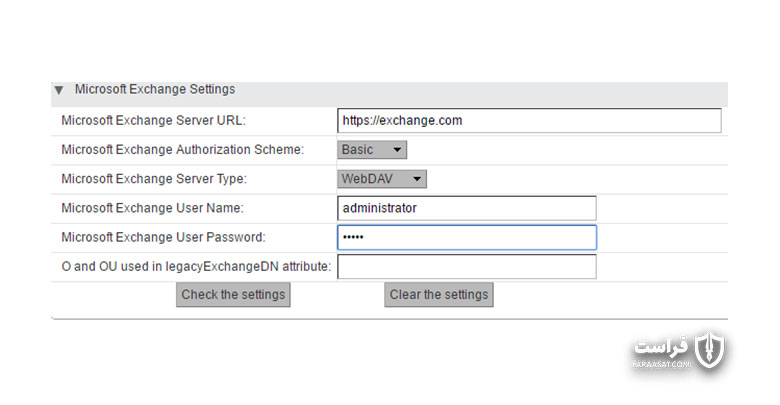Click the Exchange User Name field
The height and width of the screenshot is (405, 780).
[467, 208]
